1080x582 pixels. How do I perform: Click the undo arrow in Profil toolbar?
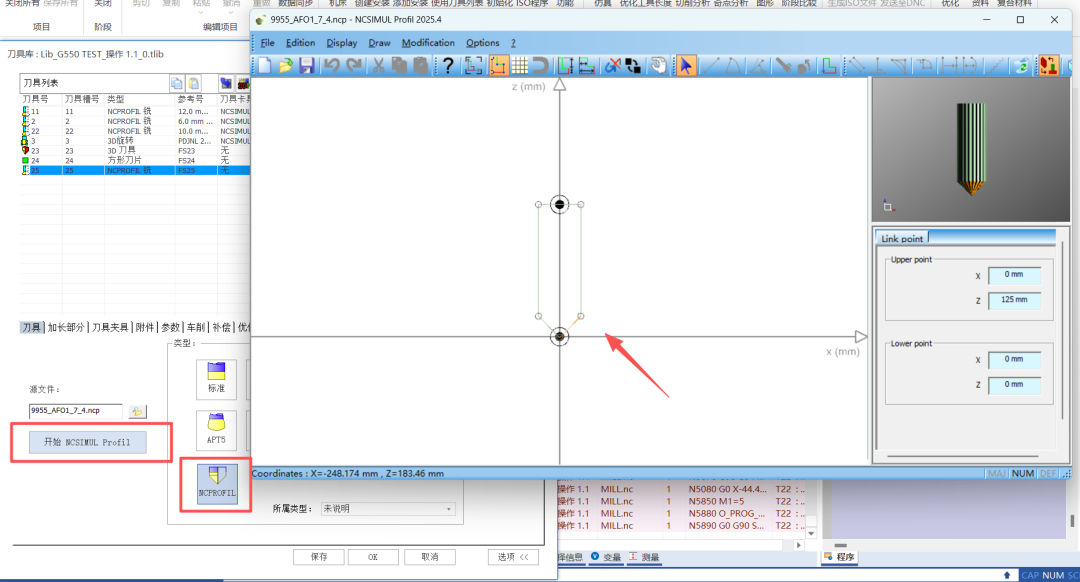pos(332,65)
